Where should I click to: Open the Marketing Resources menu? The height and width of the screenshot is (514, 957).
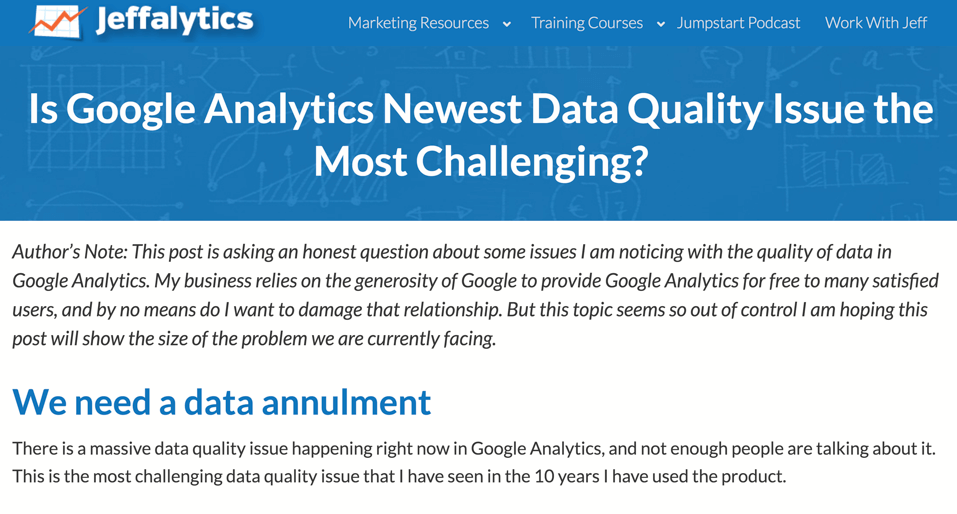pos(418,23)
